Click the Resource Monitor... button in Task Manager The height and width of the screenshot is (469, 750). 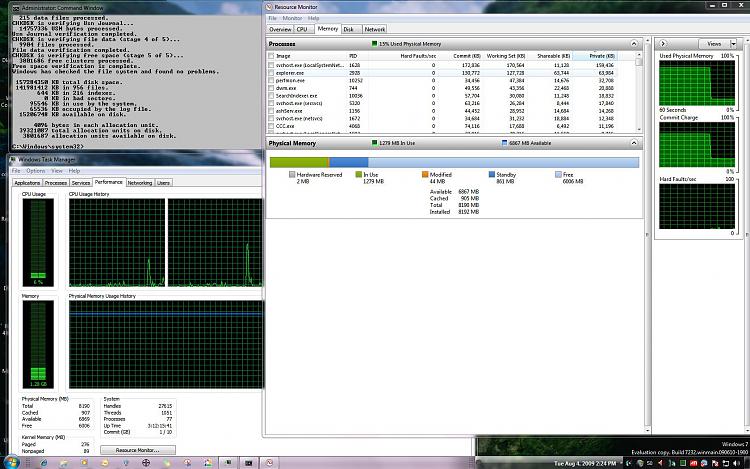[138, 450]
